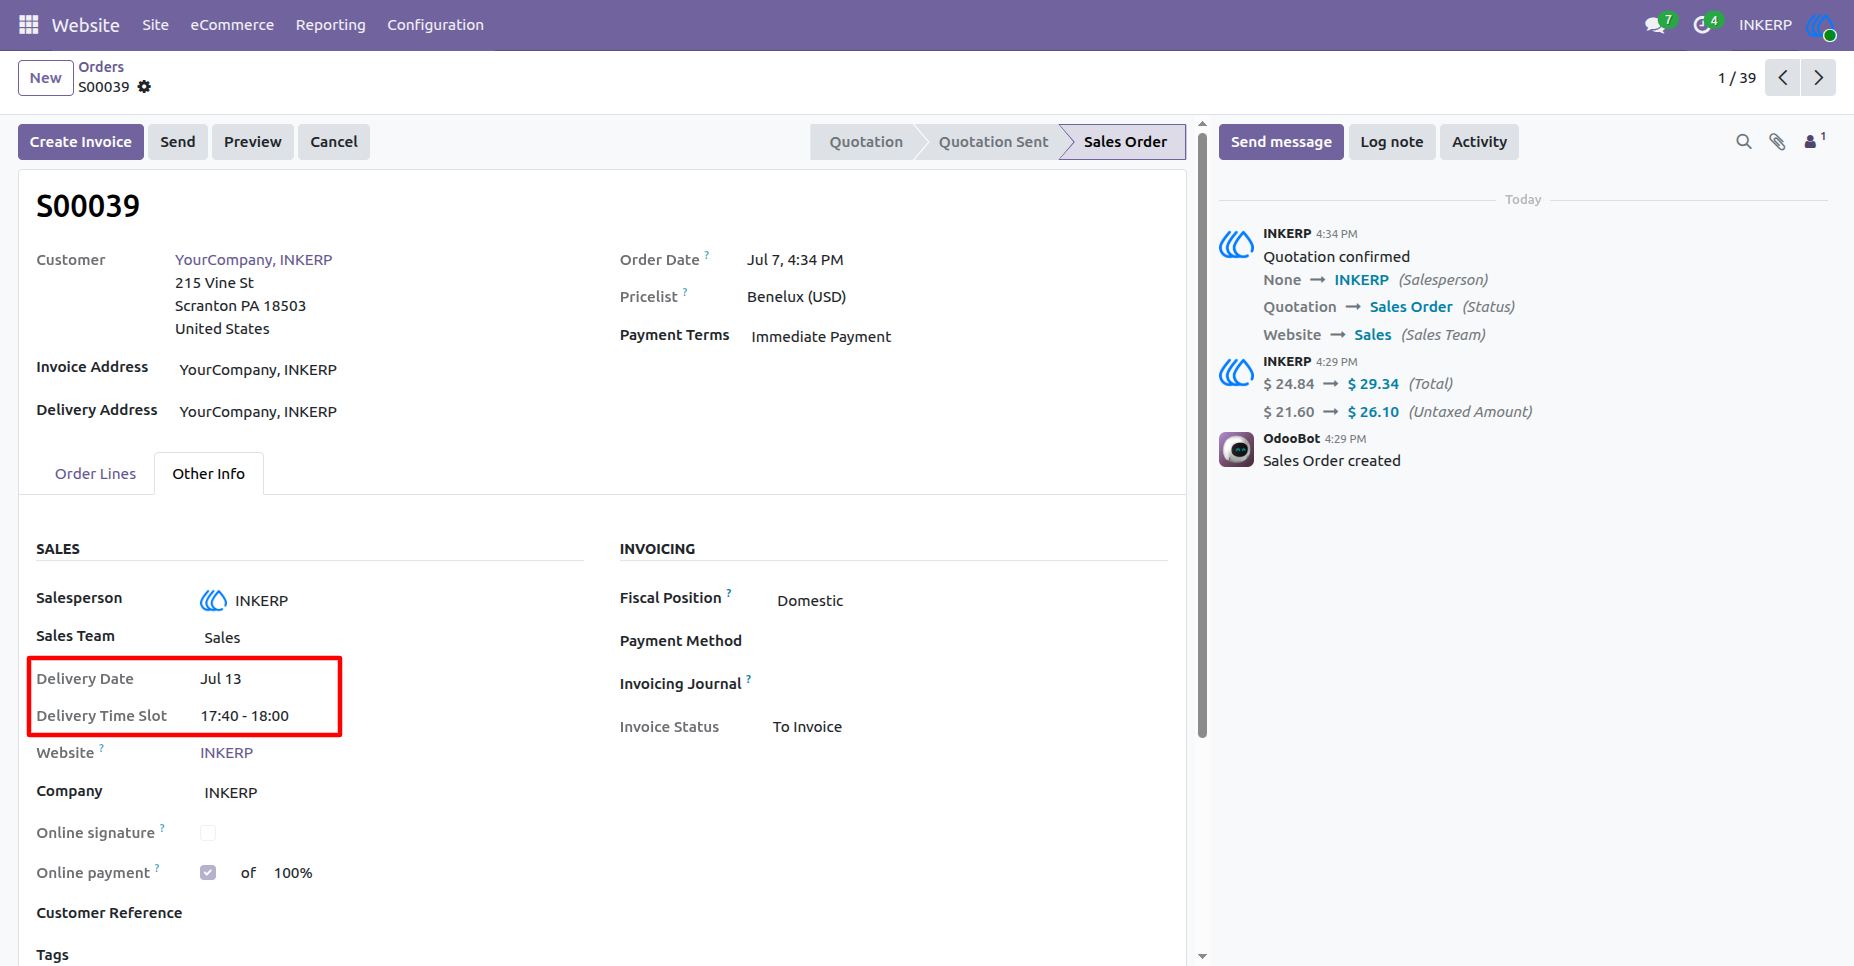Cancel the sales order
Viewport: 1854px width, 966px height.
334,142
